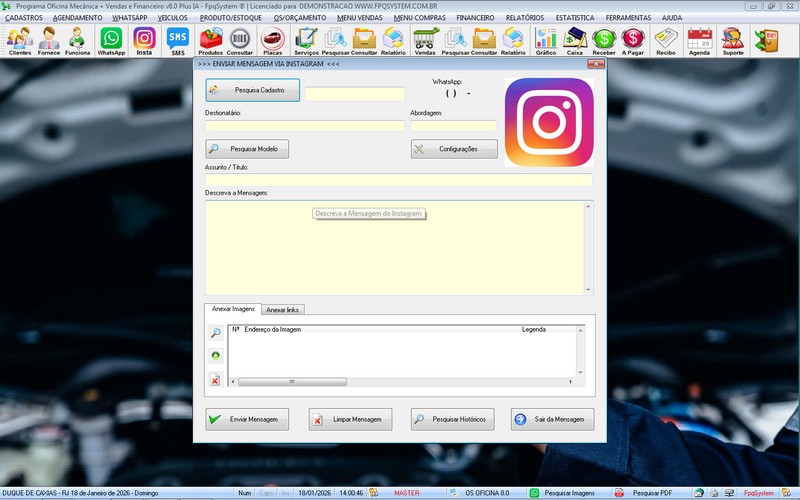
Task: Open the CADASTROS menu
Action: tap(23, 18)
